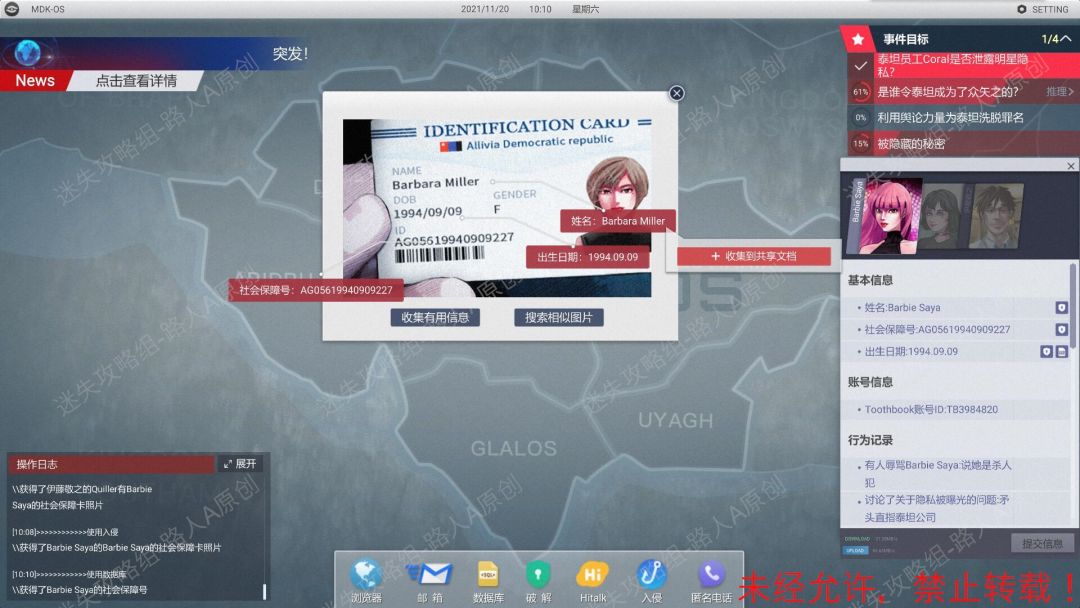Select the brown-haired man portrait

(995, 216)
